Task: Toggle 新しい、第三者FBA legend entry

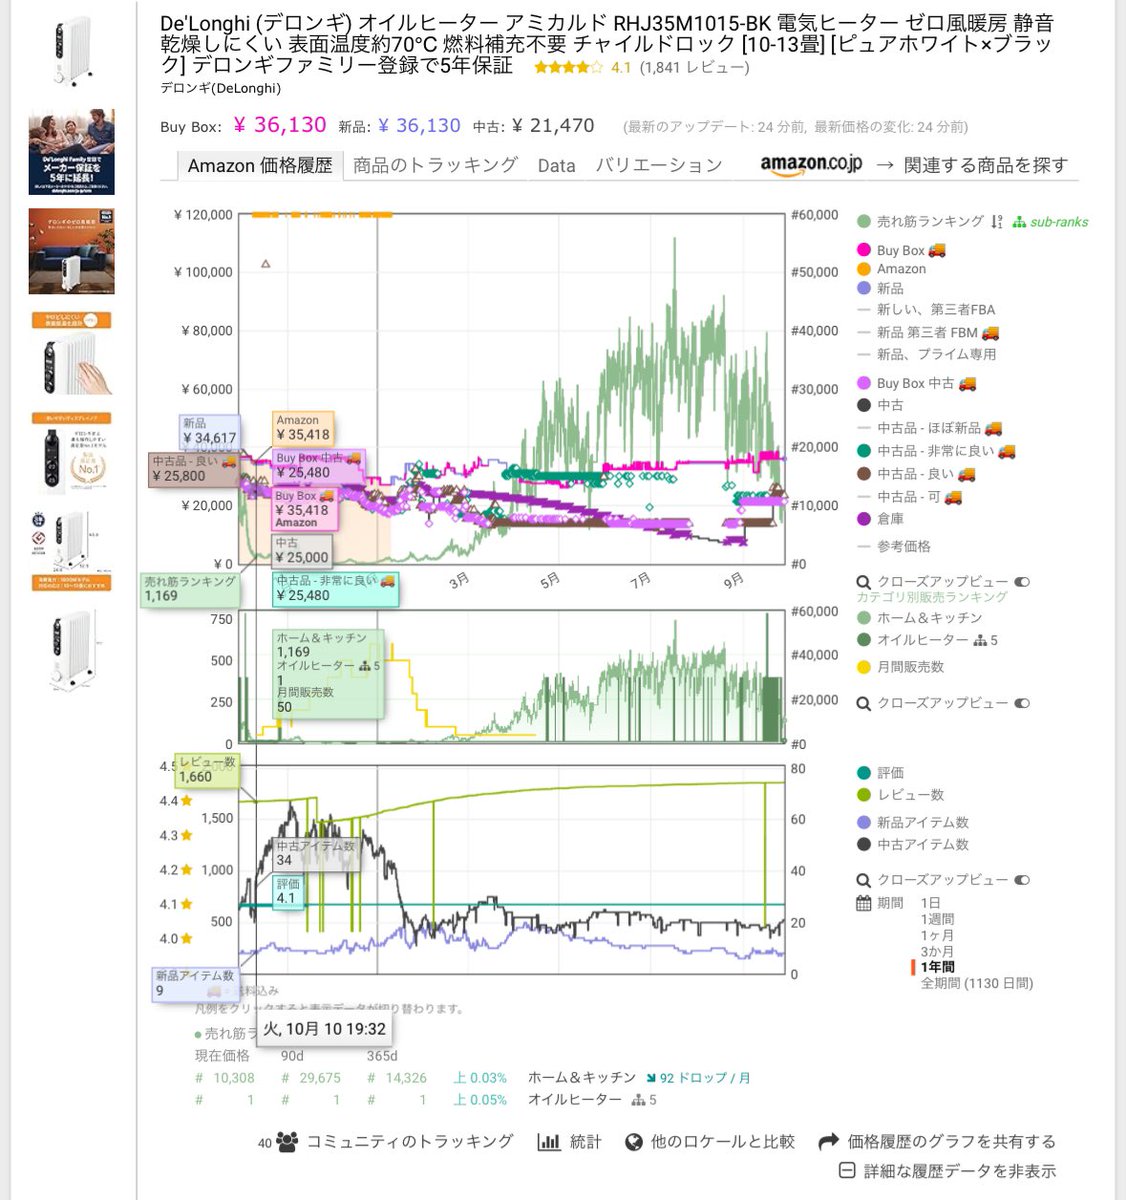Action: point(926,310)
